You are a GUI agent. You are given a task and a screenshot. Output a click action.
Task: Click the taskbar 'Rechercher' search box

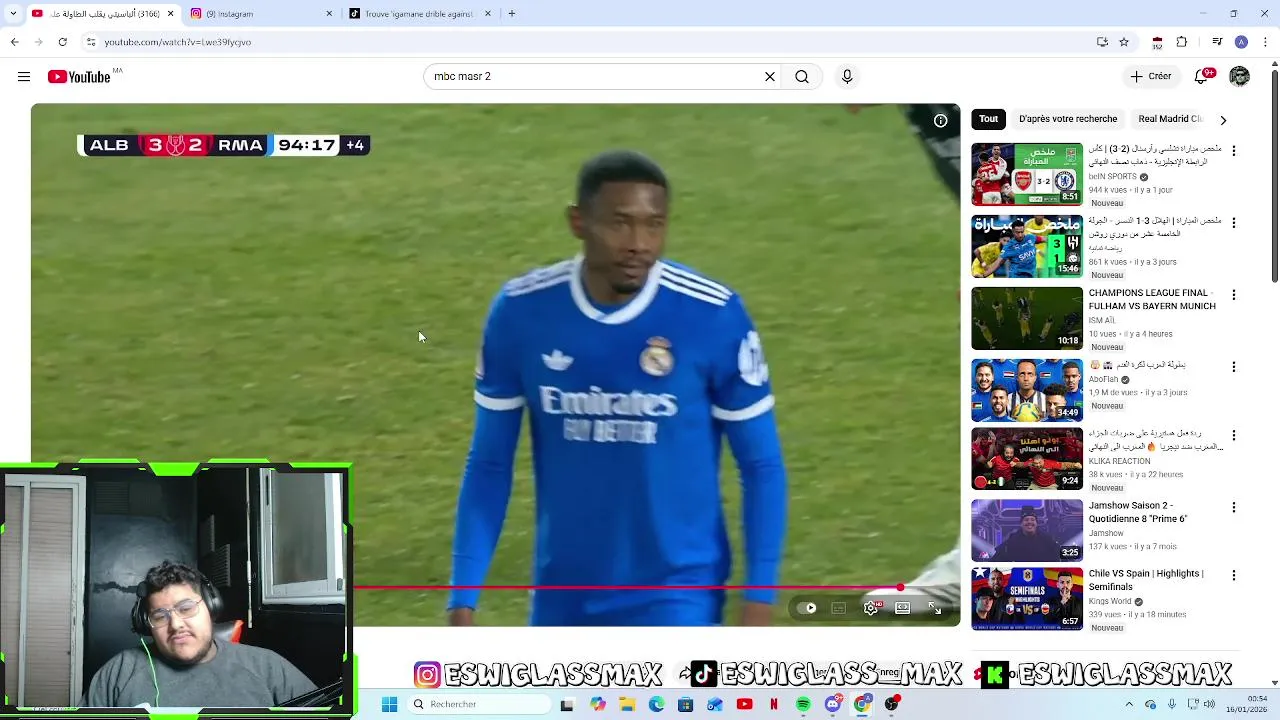tap(480, 704)
